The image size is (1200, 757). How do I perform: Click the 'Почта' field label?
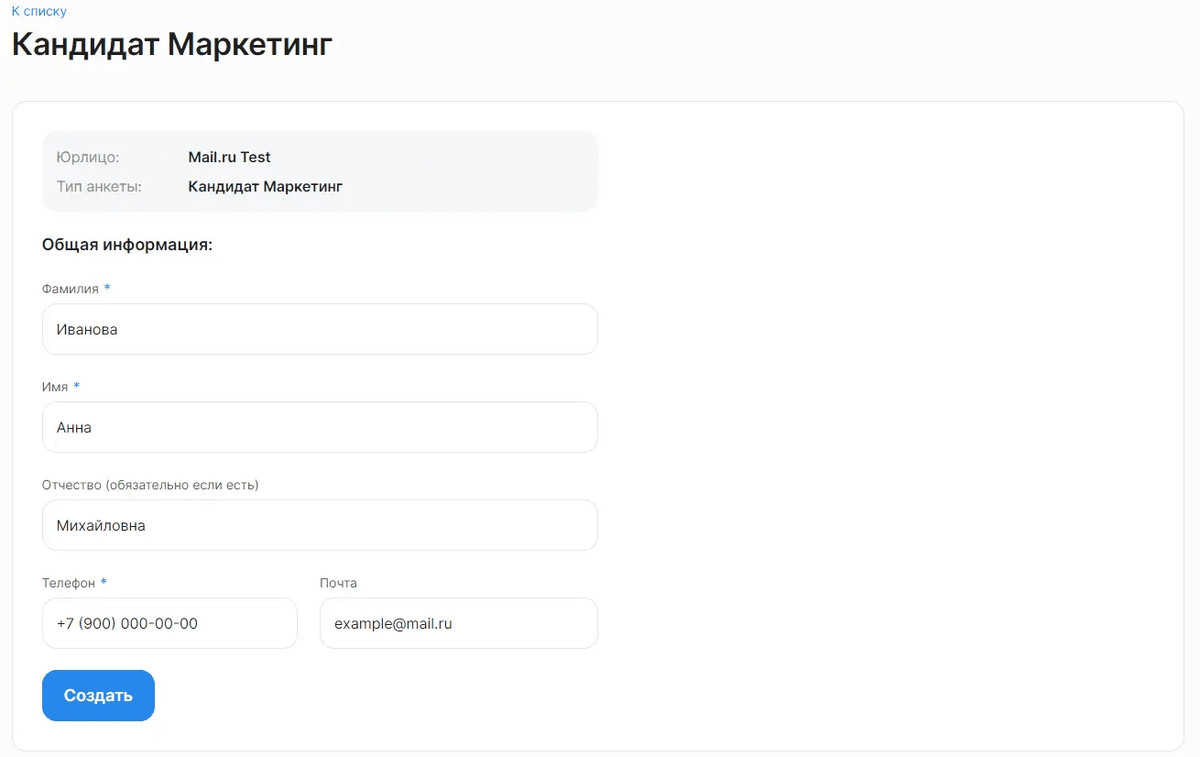pos(338,583)
